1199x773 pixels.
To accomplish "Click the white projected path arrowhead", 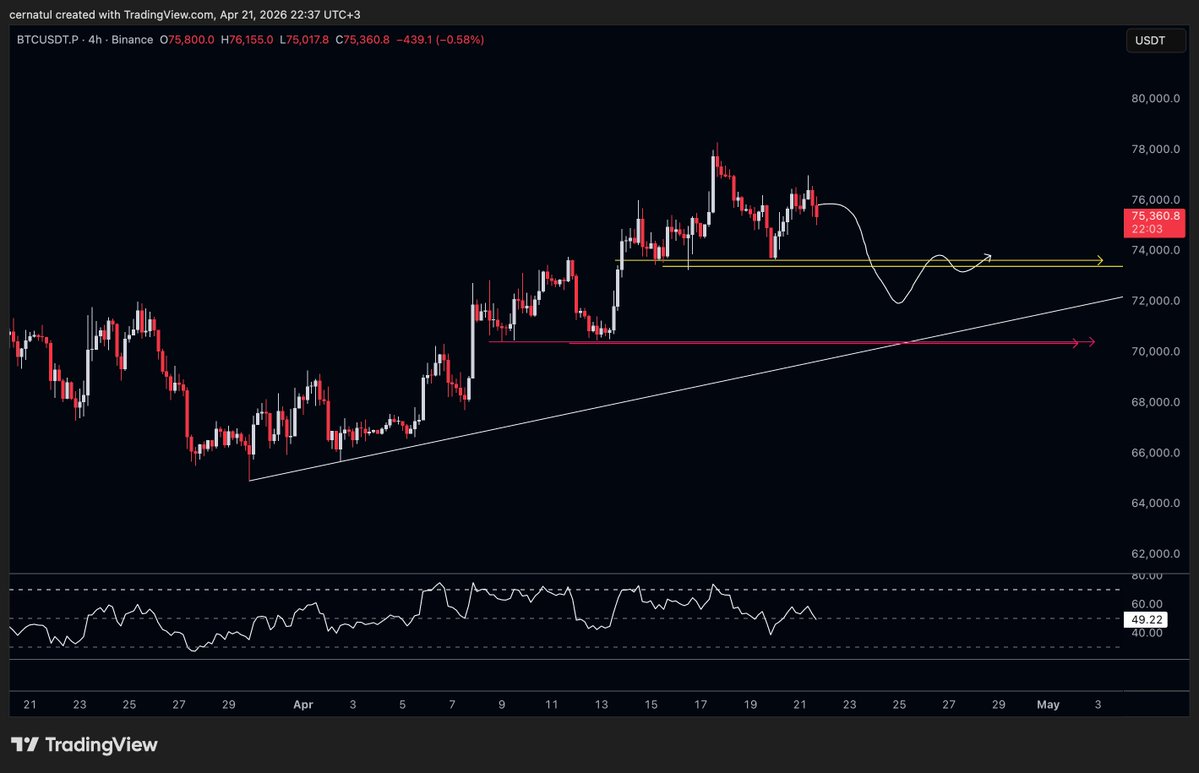I will click(987, 256).
